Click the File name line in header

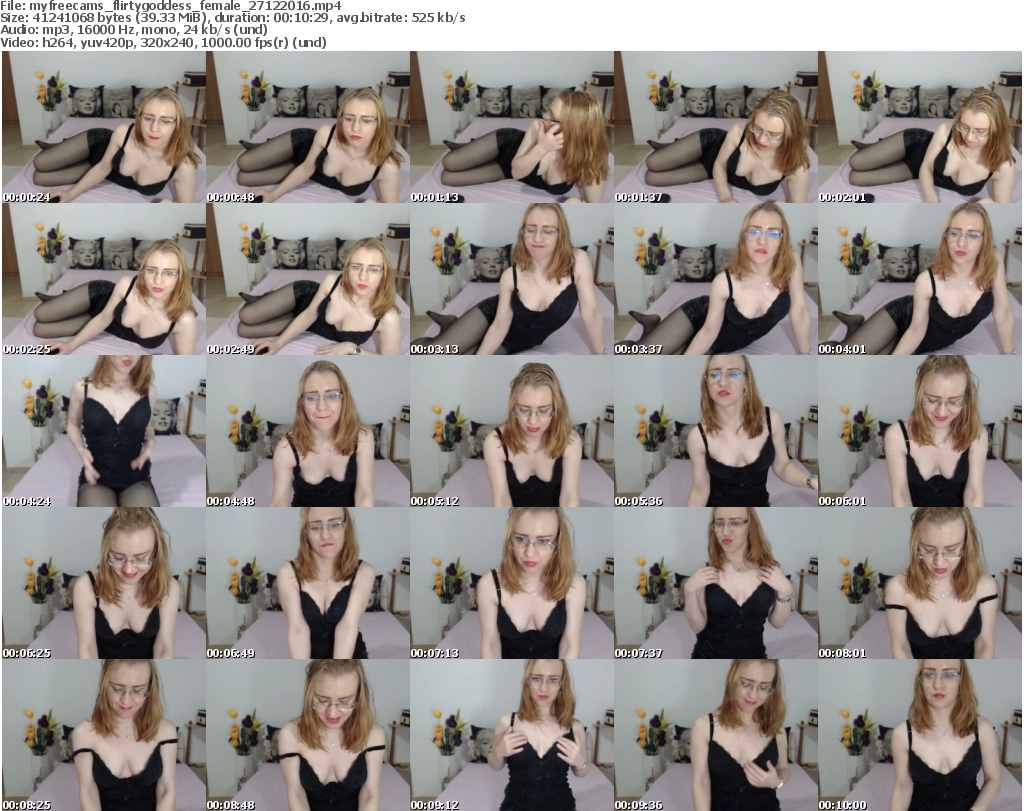tap(172, 6)
